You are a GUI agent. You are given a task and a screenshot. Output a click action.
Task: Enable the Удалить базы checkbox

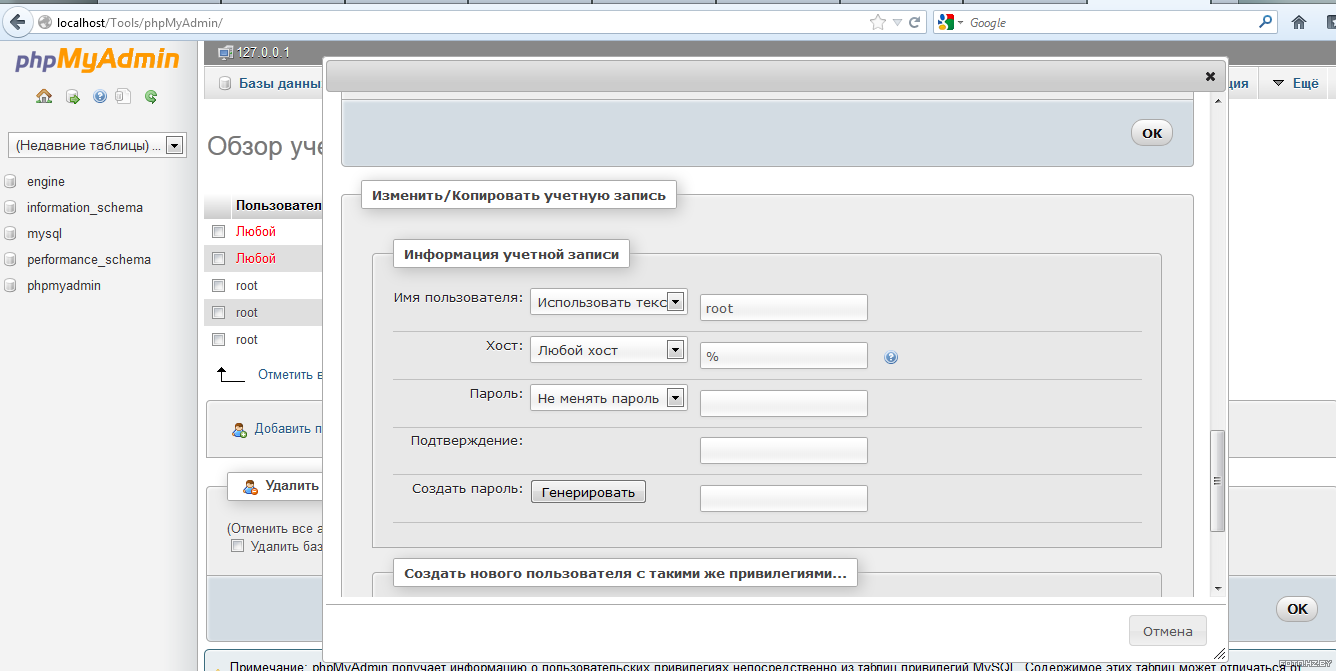pos(237,546)
